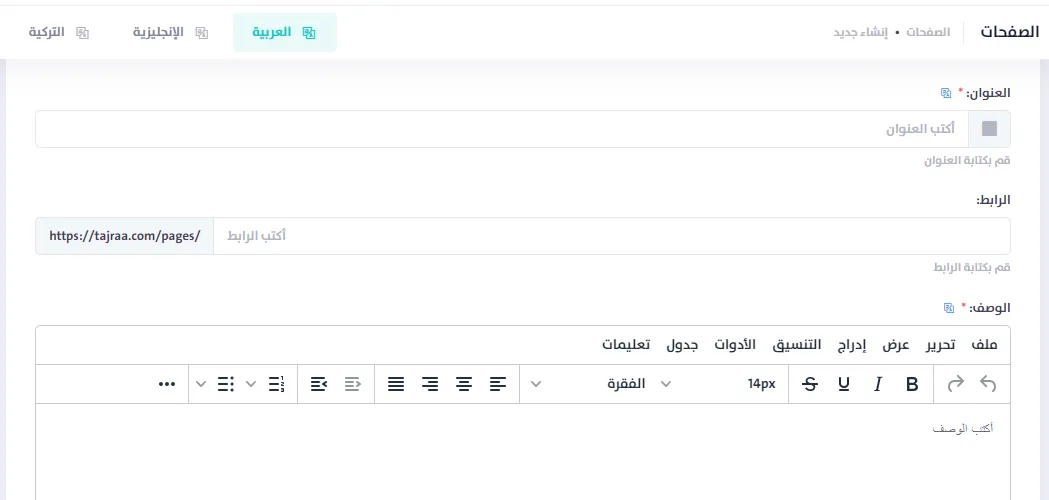Align text left
The image size is (1049, 500).
[x=498, y=384]
